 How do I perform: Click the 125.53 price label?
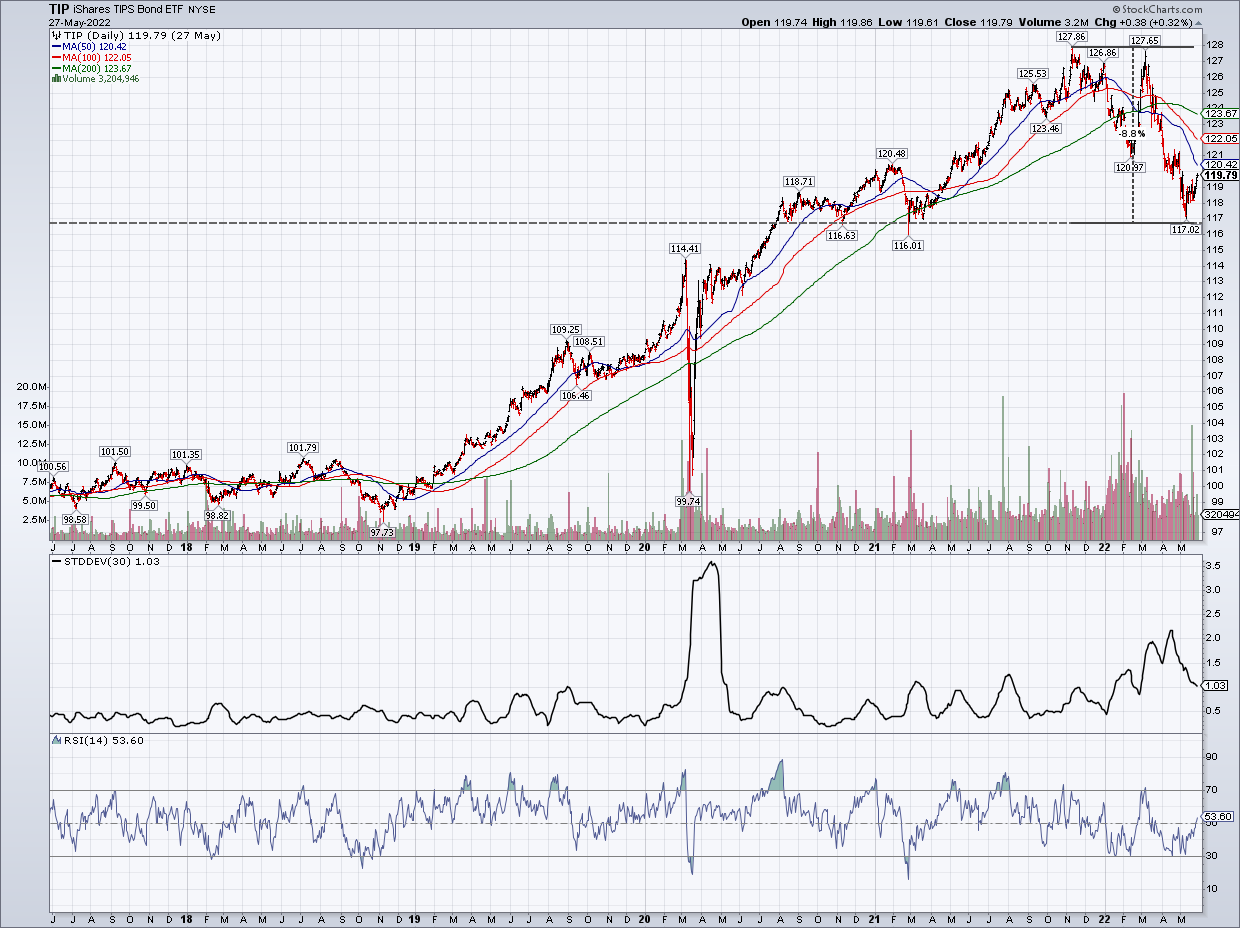(1033, 73)
